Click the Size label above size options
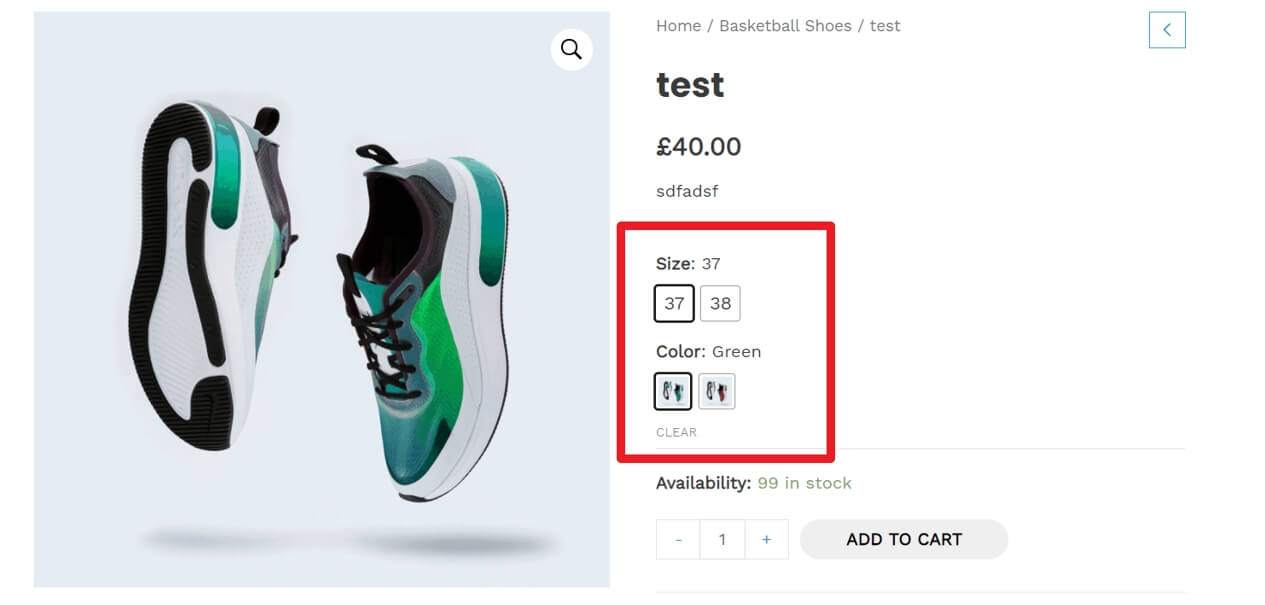This screenshot has height=605, width=1265. [673, 263]
